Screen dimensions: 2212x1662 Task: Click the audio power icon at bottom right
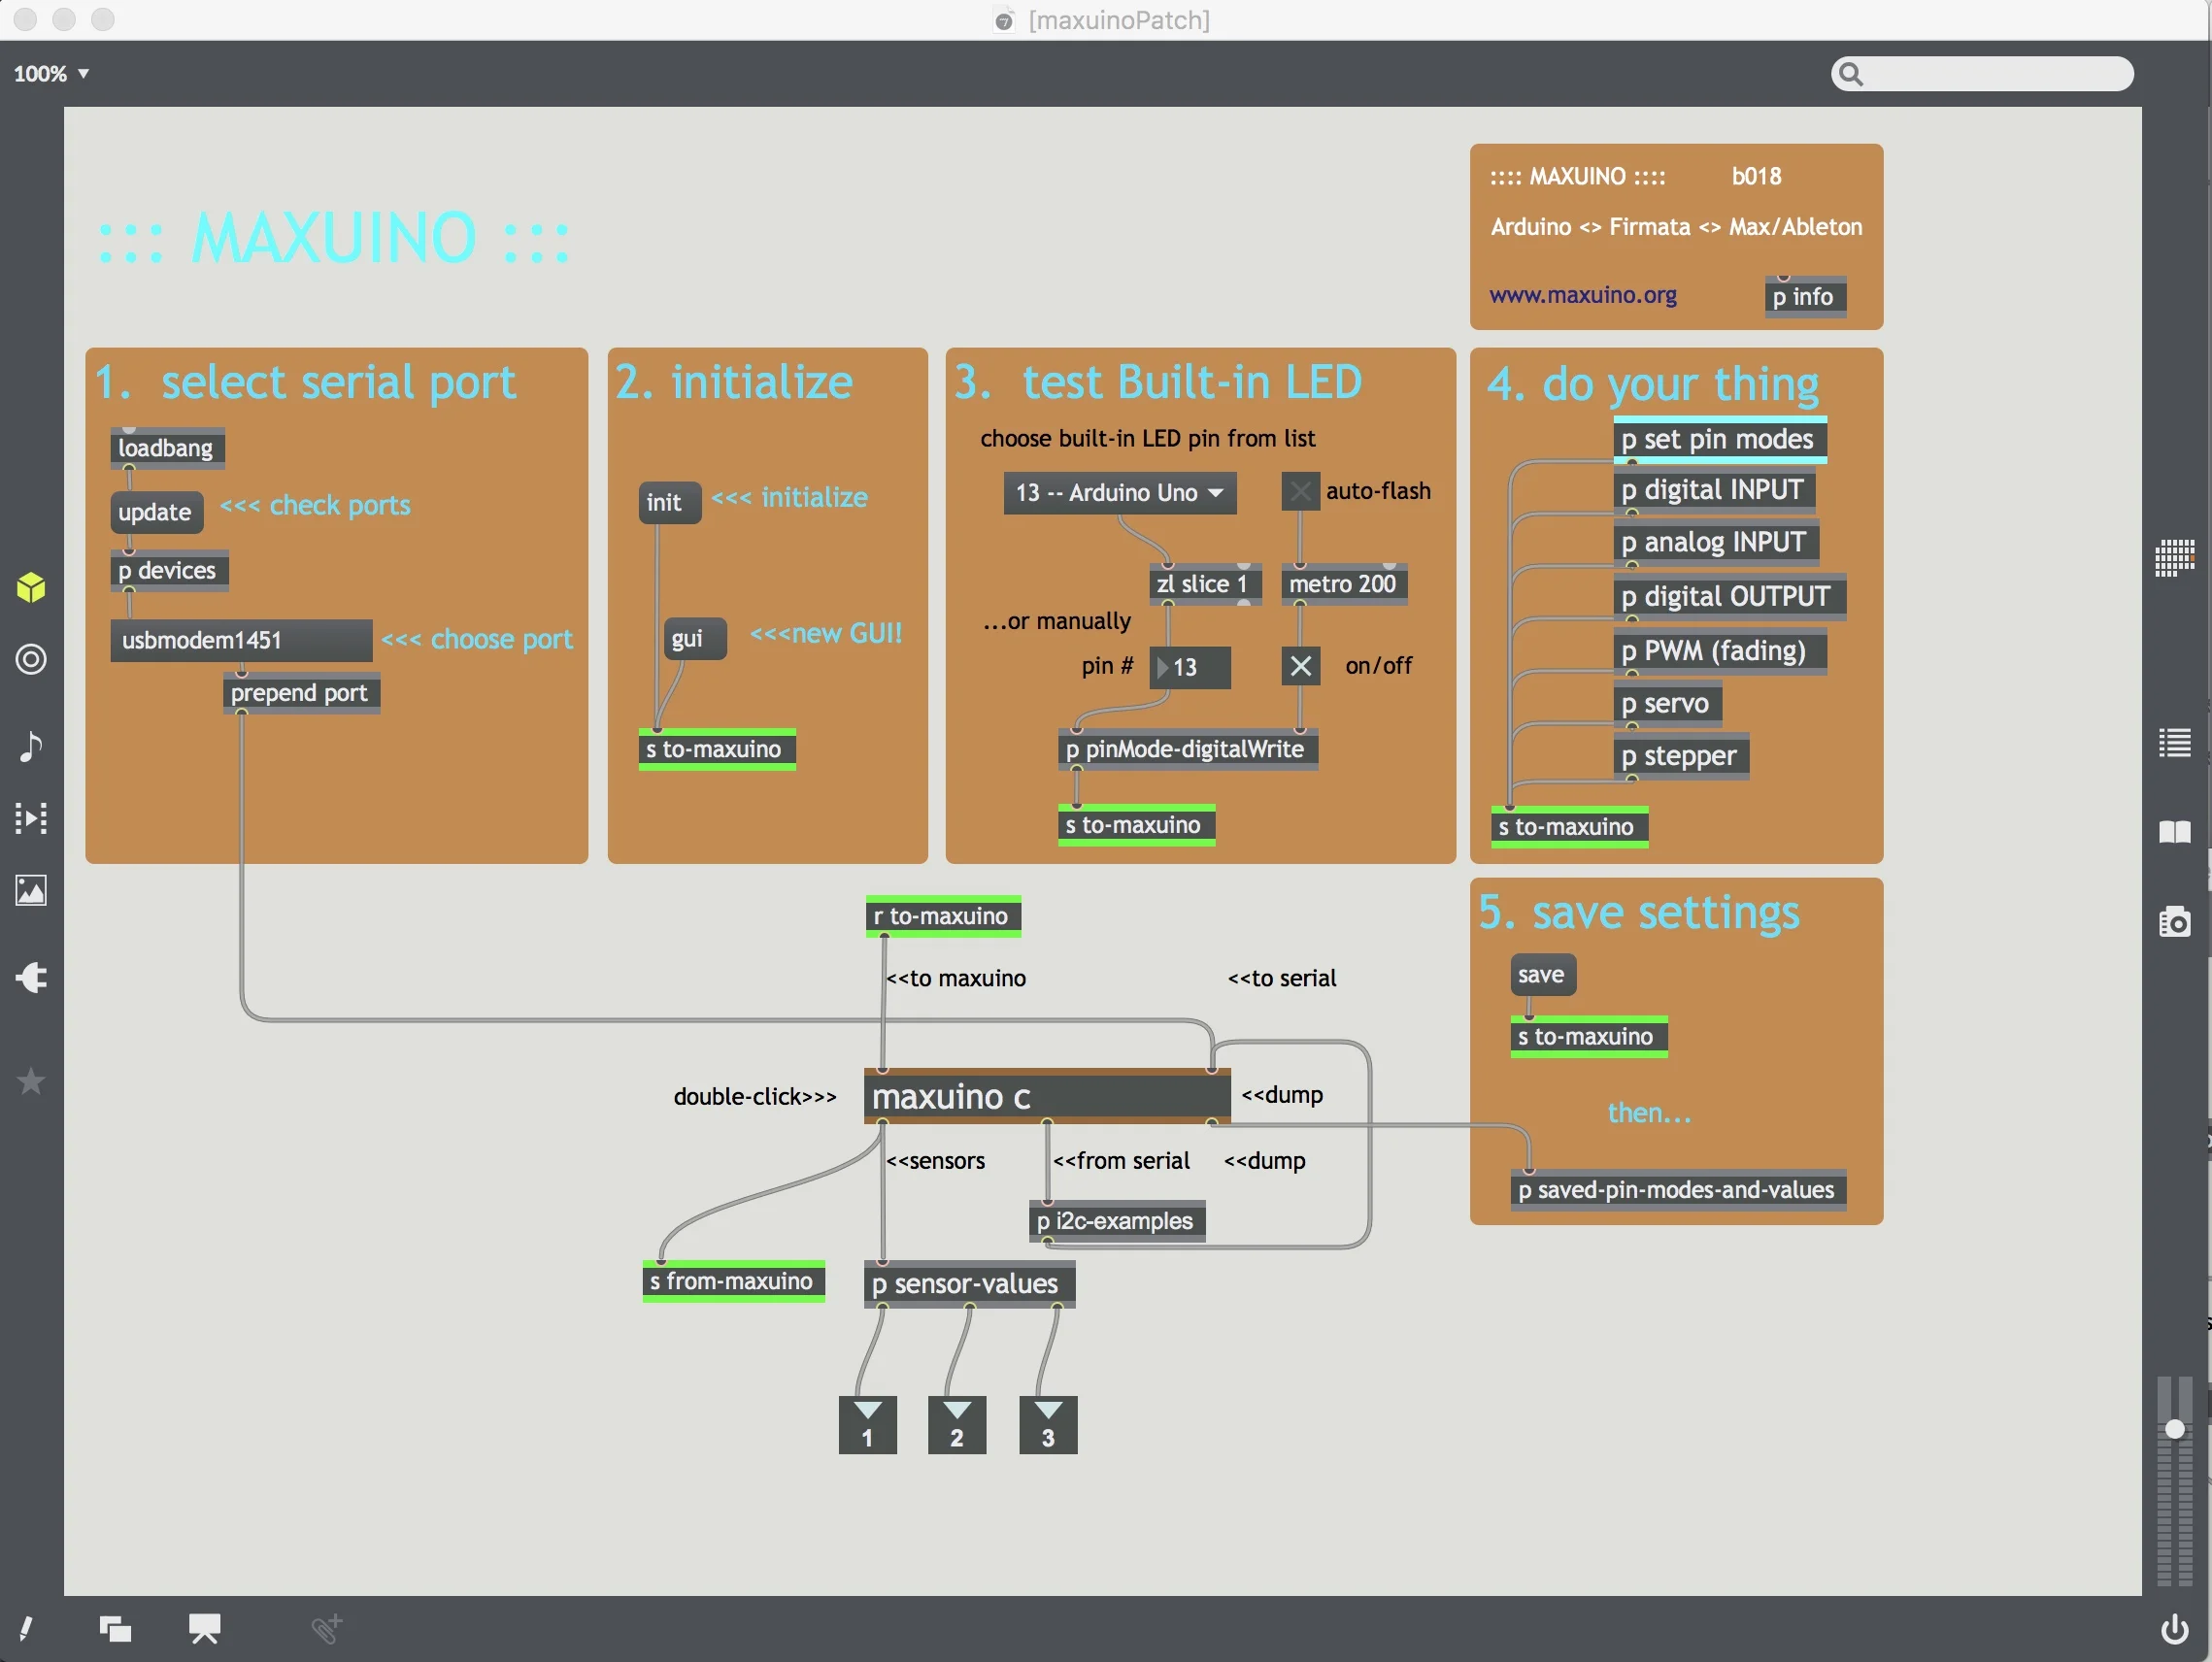(x=2174, y=1629)
